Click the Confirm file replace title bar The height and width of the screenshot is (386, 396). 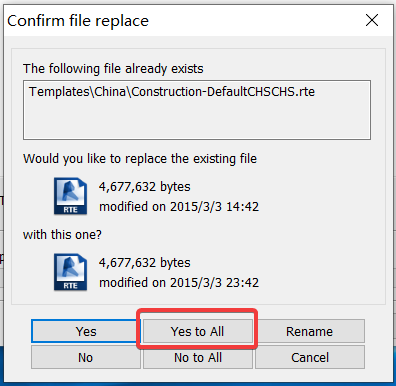[183, 21]
